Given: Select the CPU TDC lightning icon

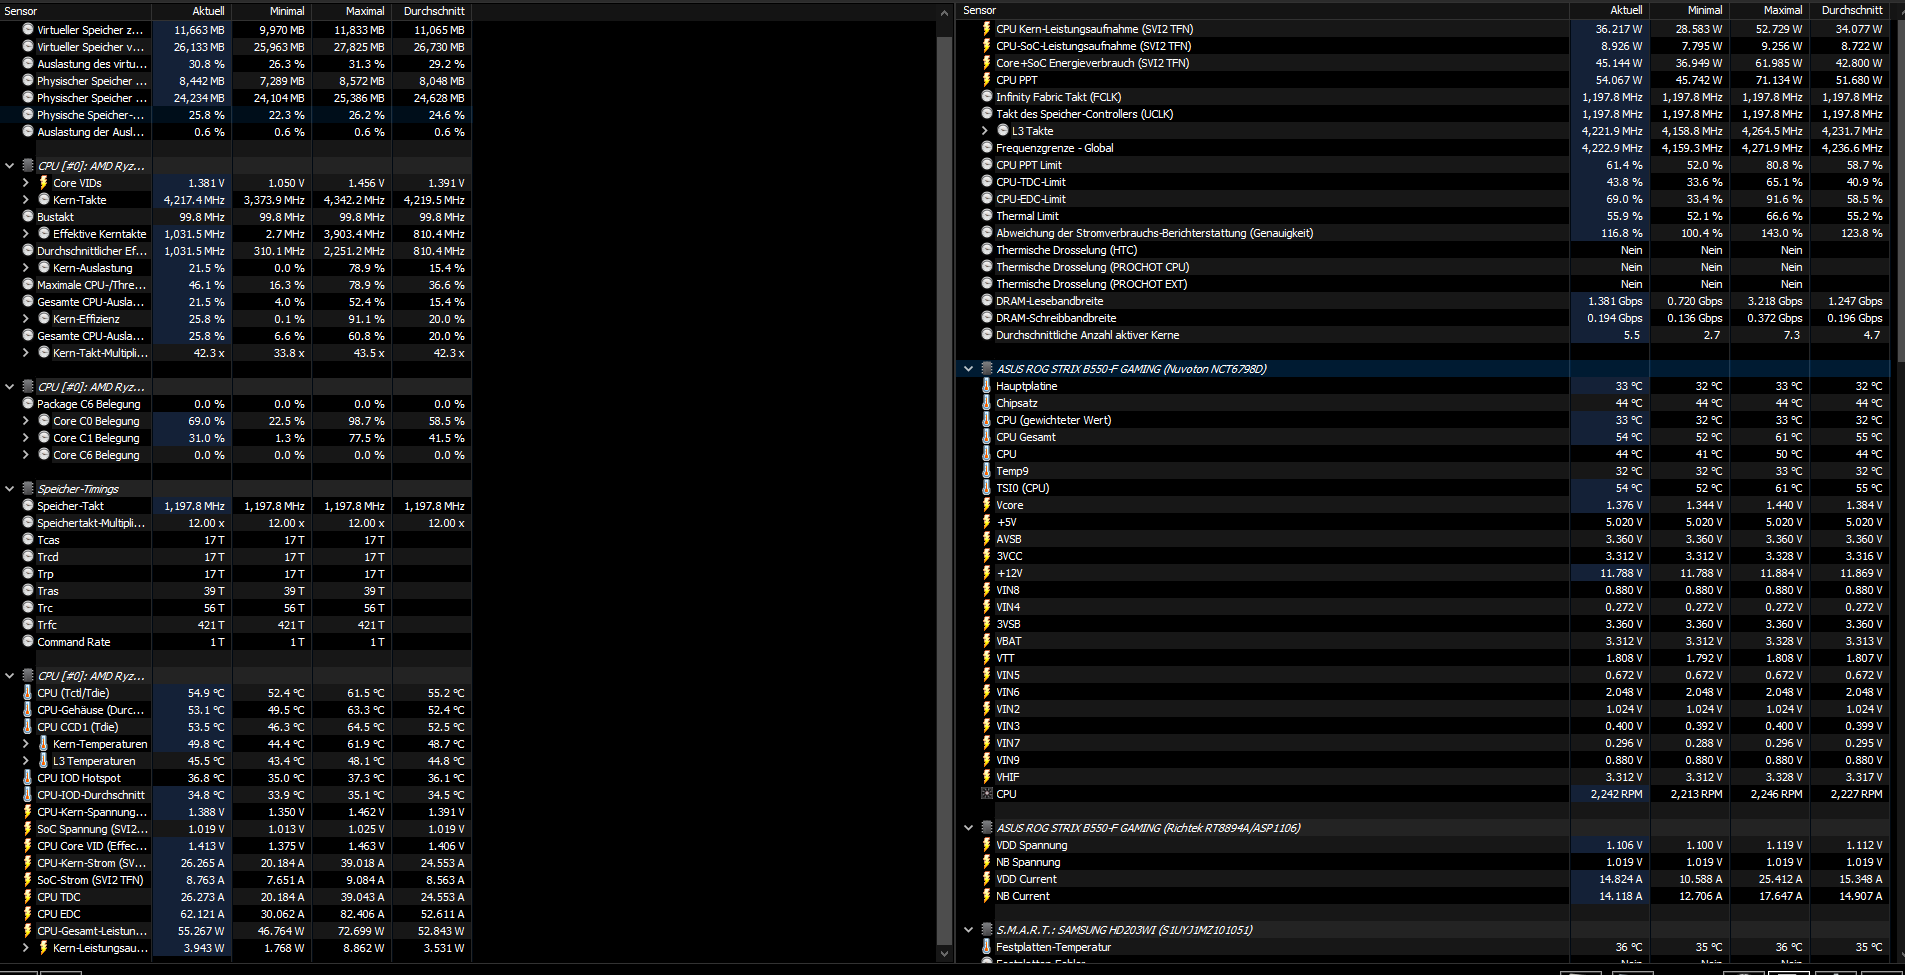Looking at the screenshot, I should point(28,897).
